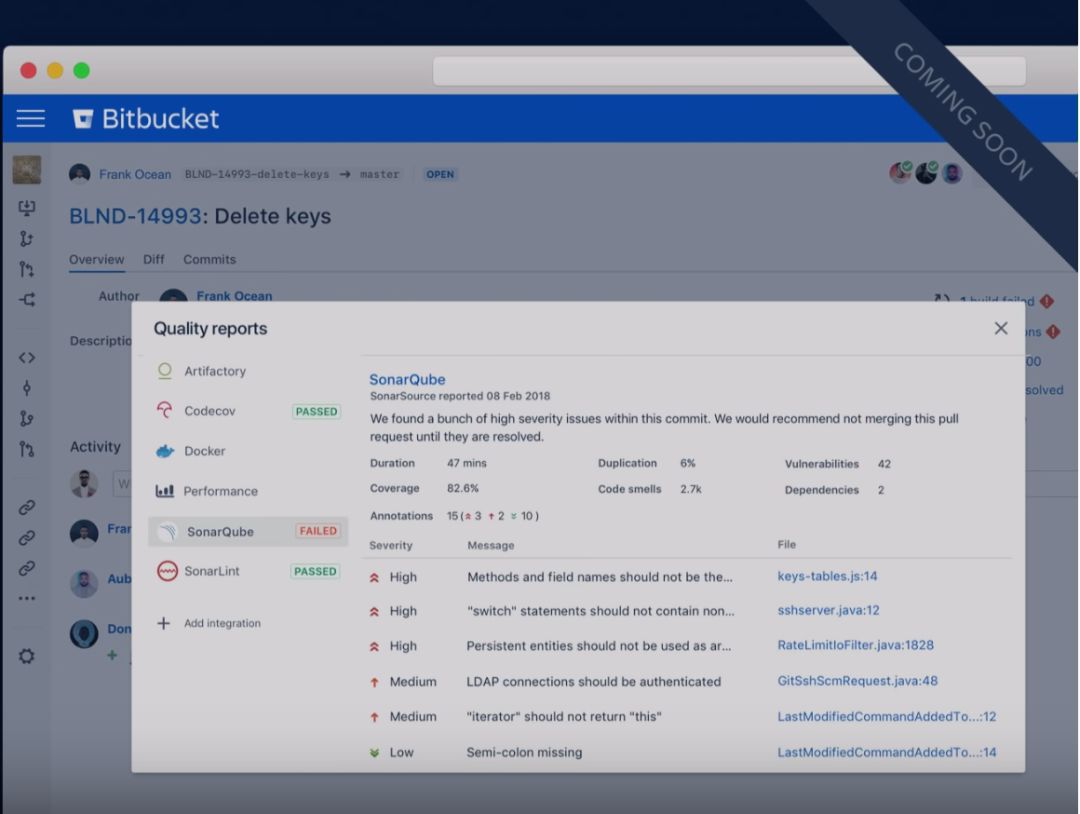Click the SonarLint red wave icon
This screenshot has width=1080, height=814.
(x=167, y=571)
